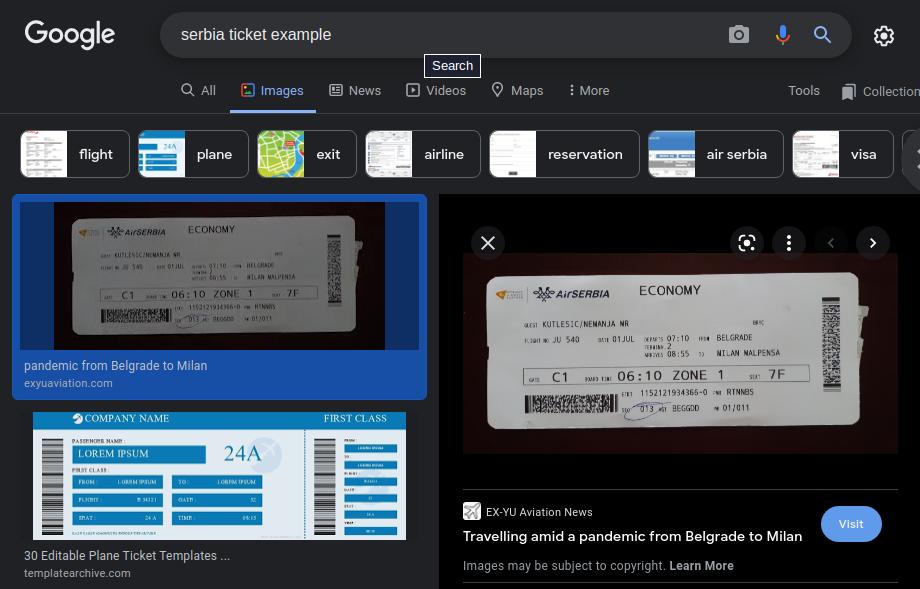
Task: Open the selected Air Serbia ticket thumbnail
Action: tap(219, 276)
